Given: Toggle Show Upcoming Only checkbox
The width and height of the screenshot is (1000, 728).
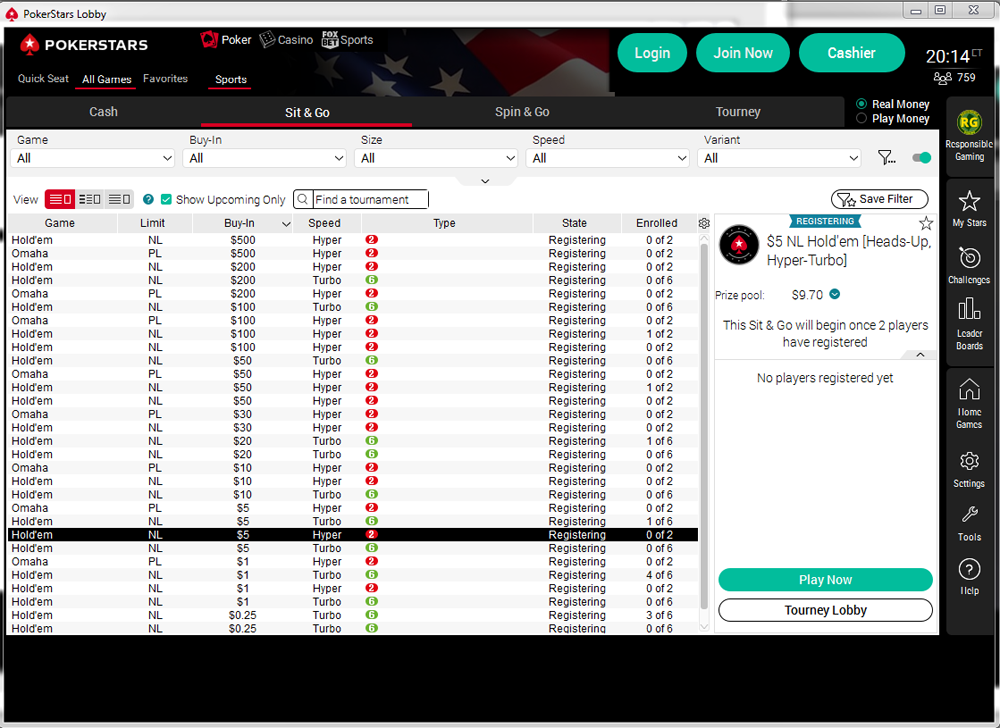Looking at the screenshot, I should pos(166,200).
